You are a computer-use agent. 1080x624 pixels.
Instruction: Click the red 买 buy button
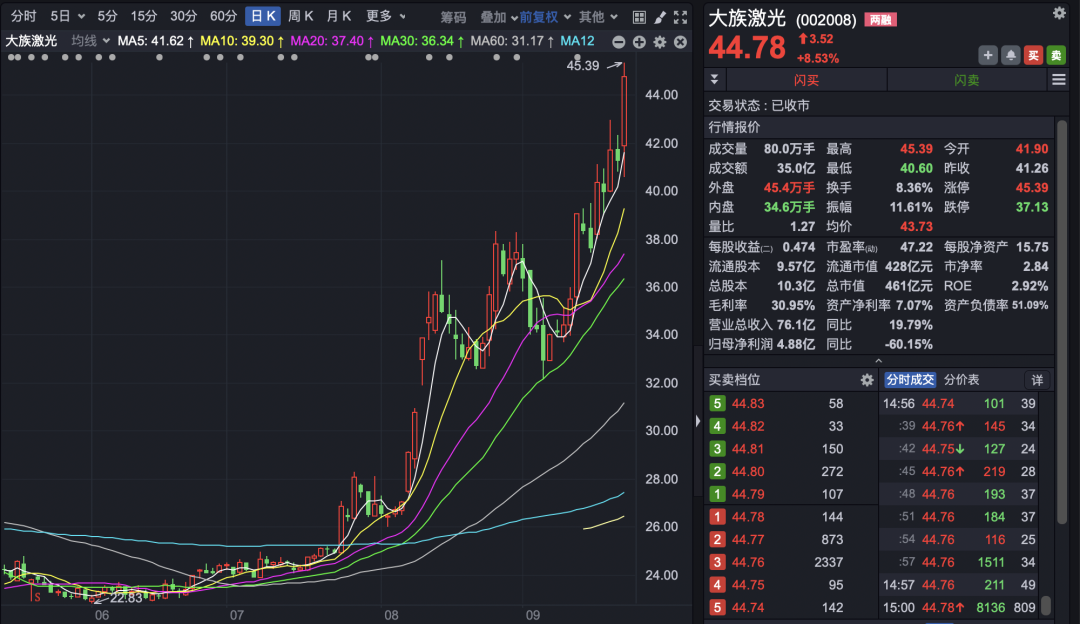click(x=1033, y=56)
